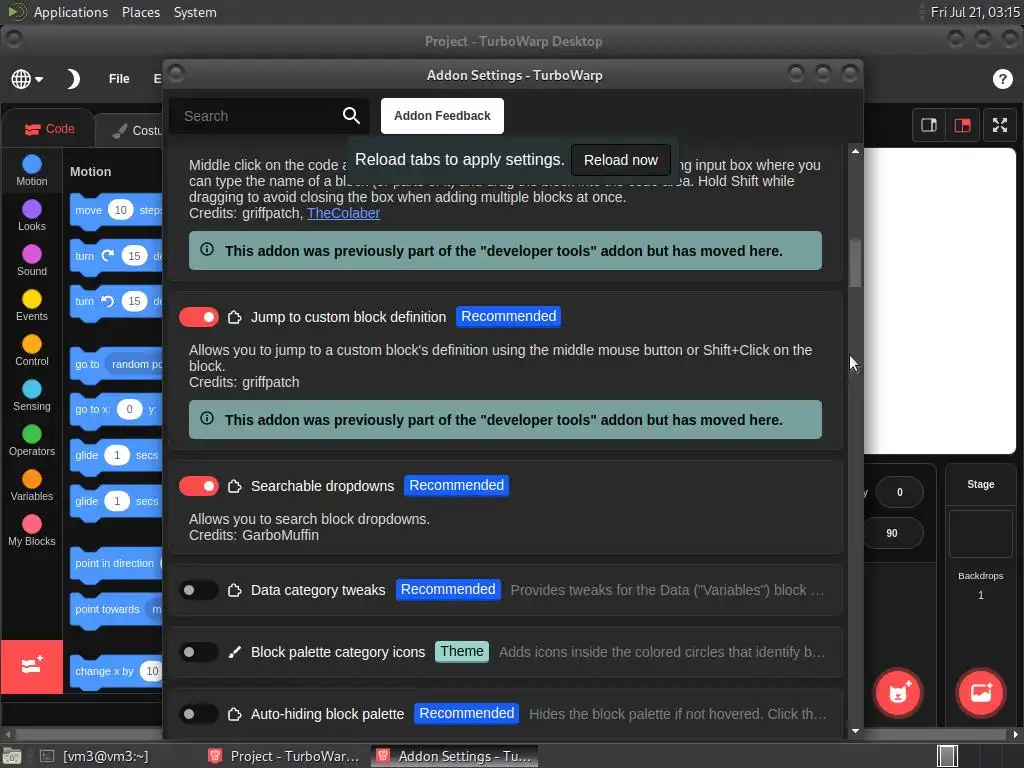Select the Variables category
This screenshot has width=1024, height=768.
(32, 486)
